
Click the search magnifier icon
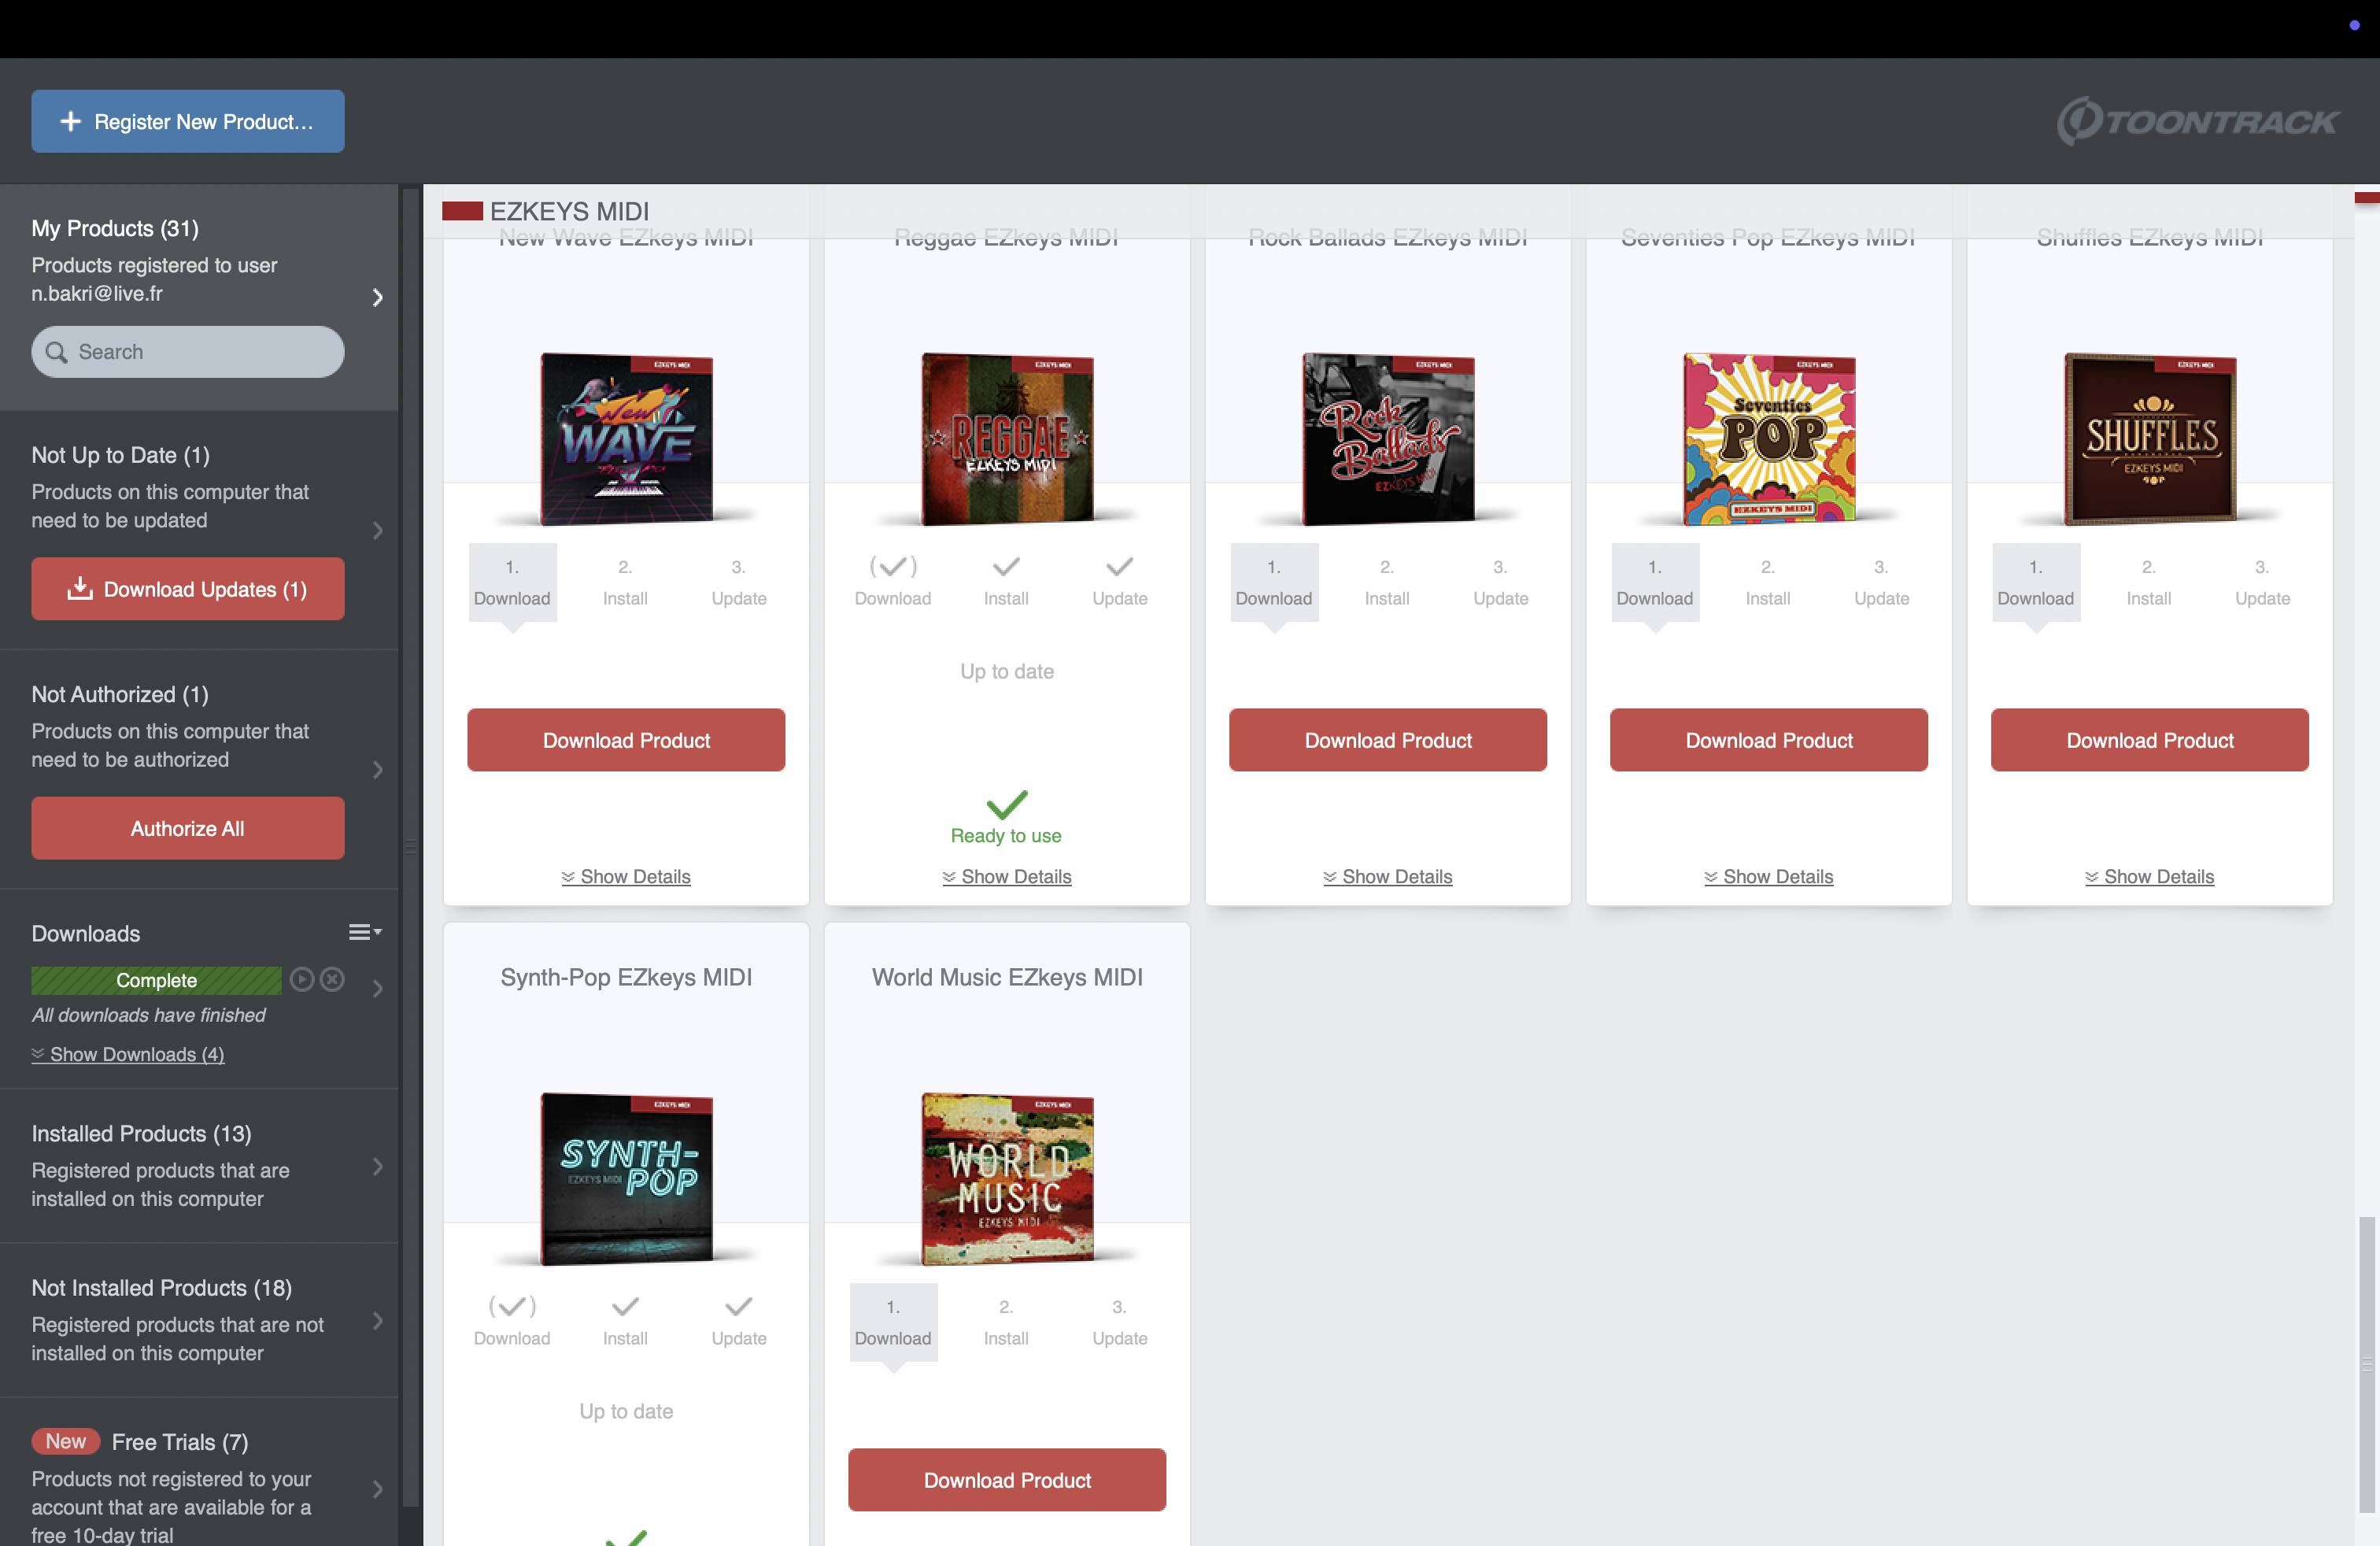pos(57,352)
